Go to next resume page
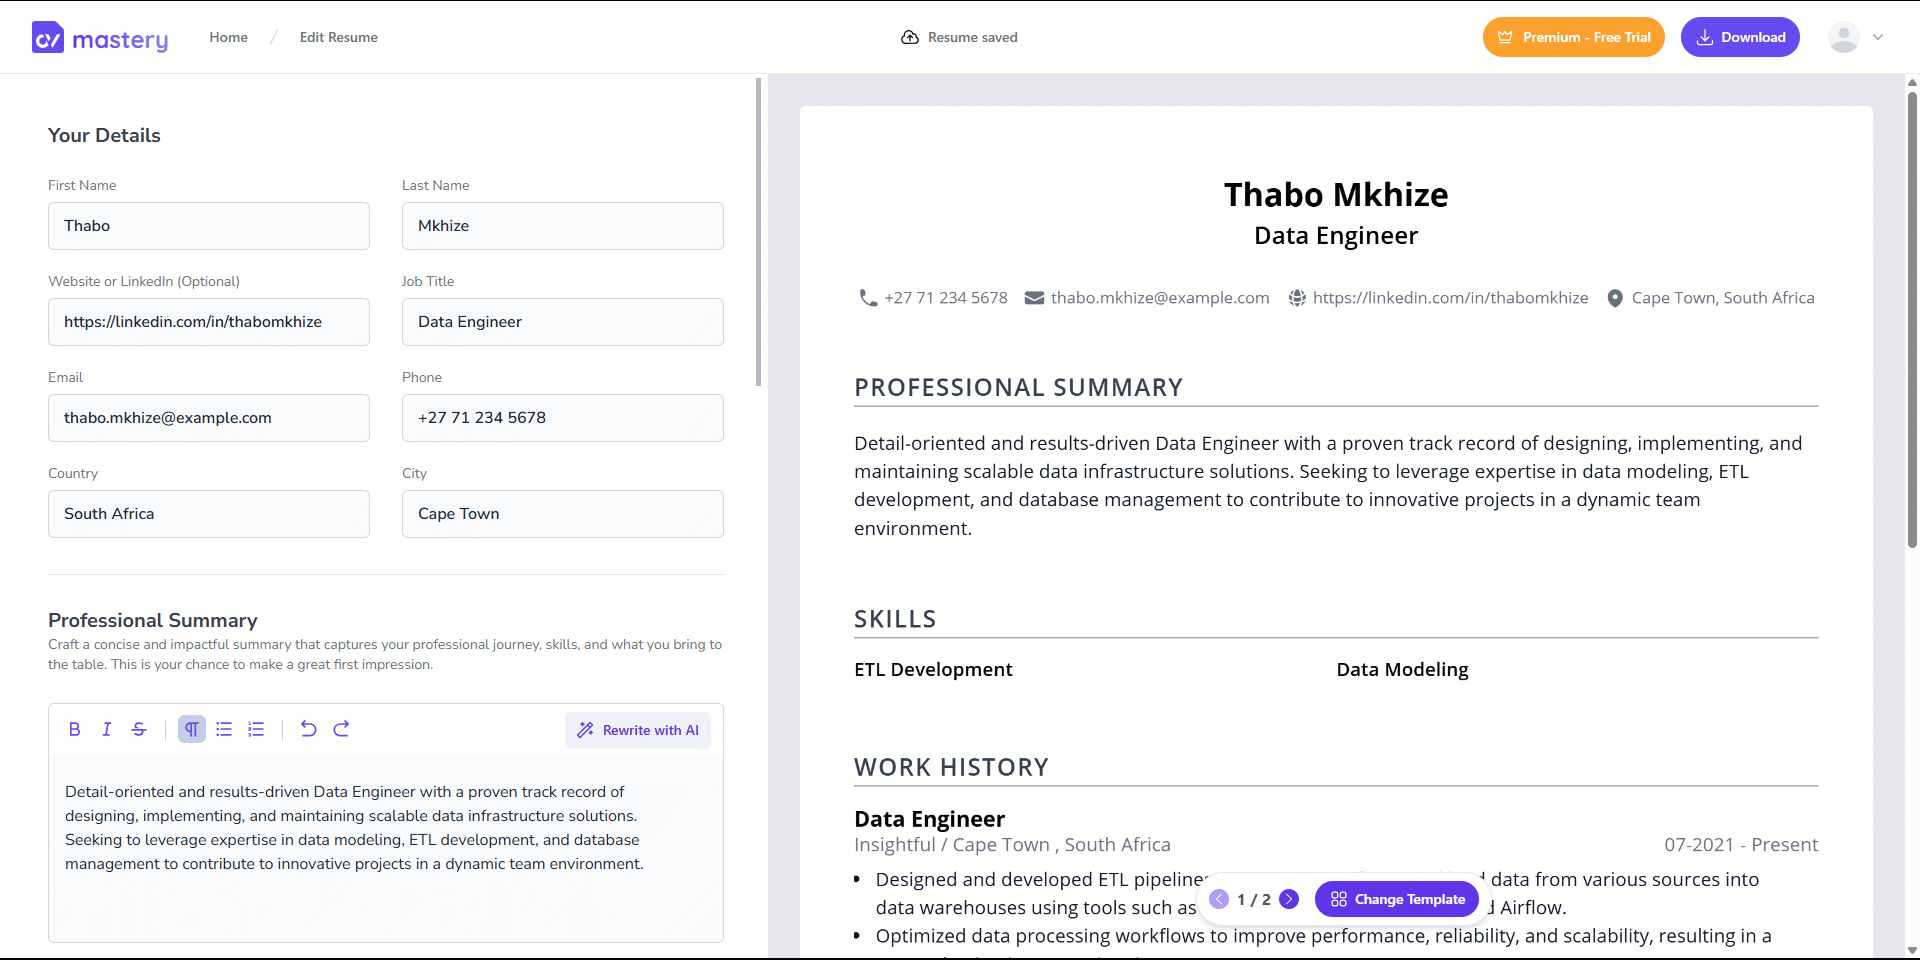This screenshot has height=960, width=1920. [x=1290, y=899]
